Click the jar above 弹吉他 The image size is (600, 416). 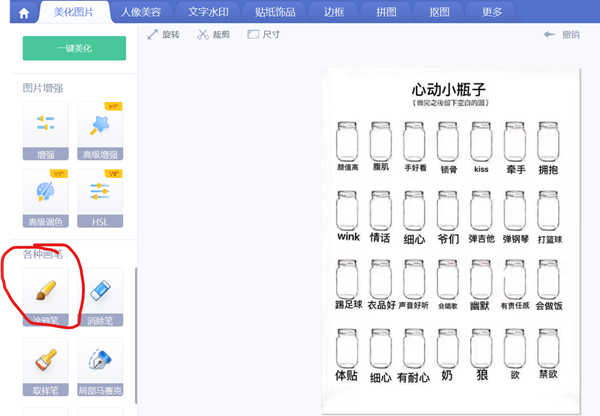coord(481,211)
